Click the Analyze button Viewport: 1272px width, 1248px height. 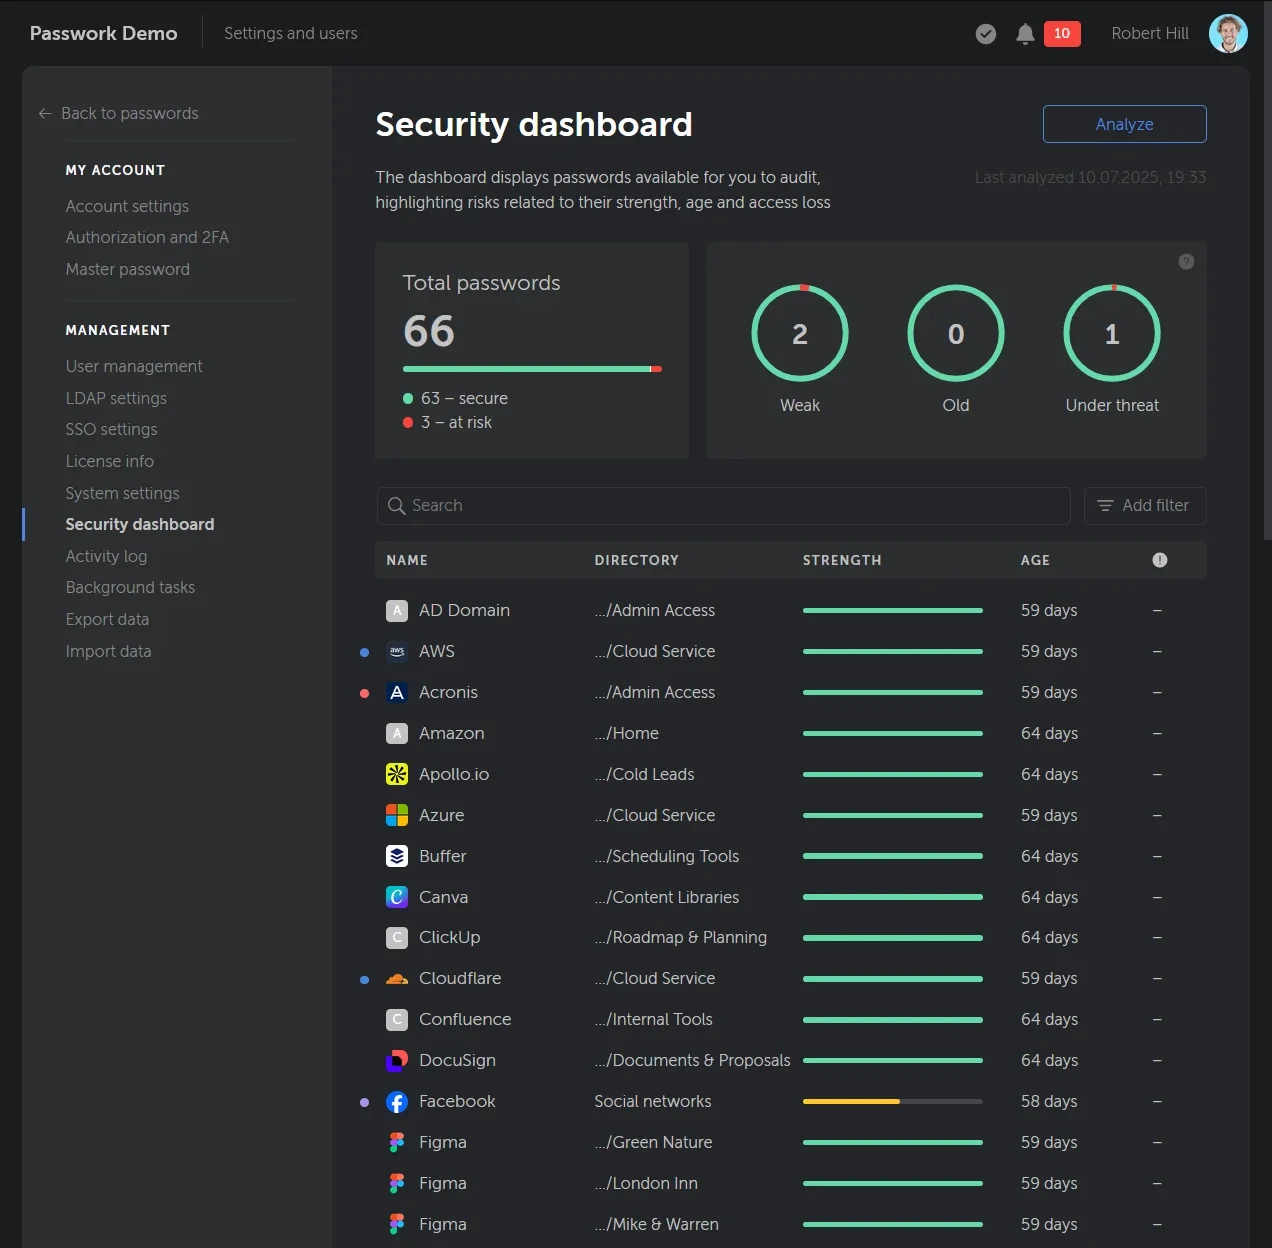[x=1124, y=124]
